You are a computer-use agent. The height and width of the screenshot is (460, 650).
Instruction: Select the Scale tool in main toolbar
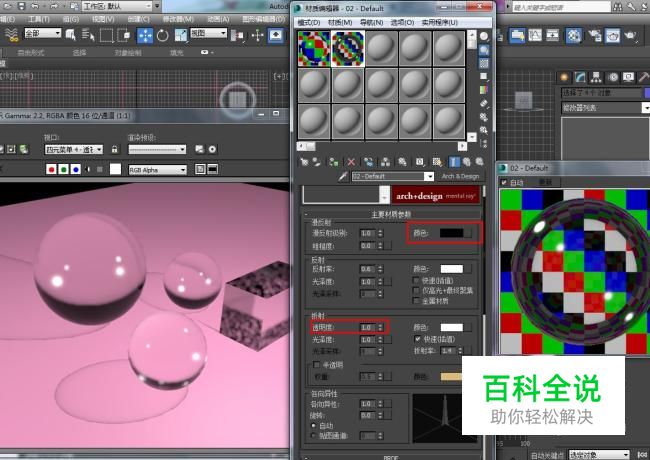click(181, 36)
